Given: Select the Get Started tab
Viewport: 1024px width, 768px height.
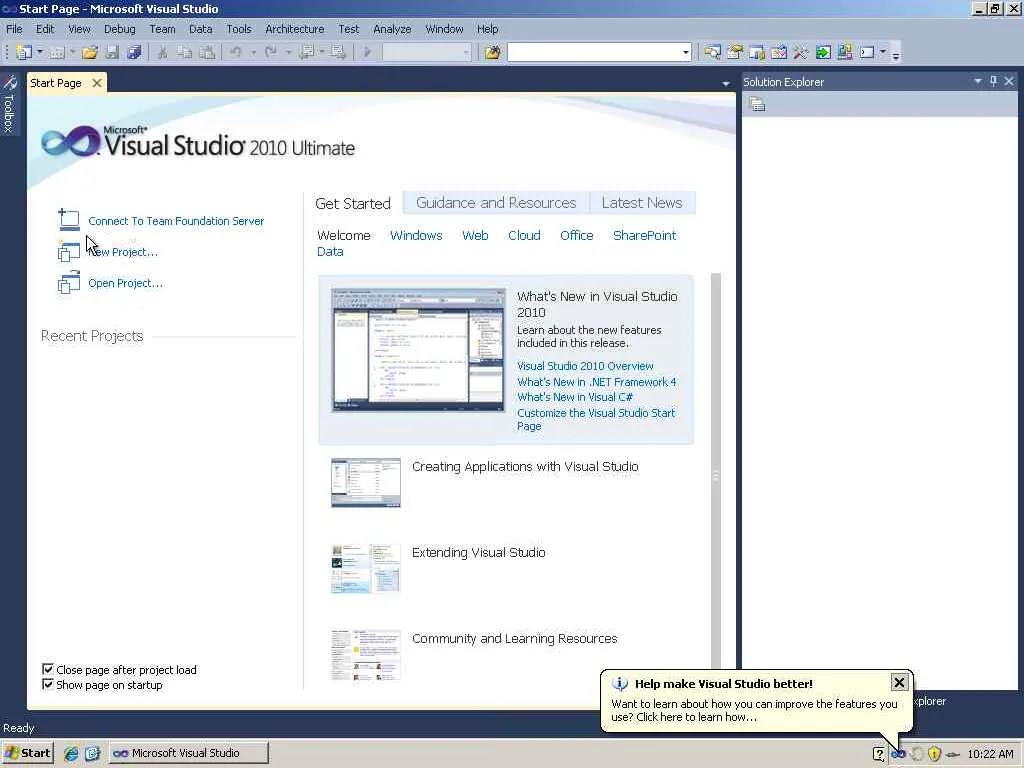Looking at the screenshot, I should coord(353,203).
